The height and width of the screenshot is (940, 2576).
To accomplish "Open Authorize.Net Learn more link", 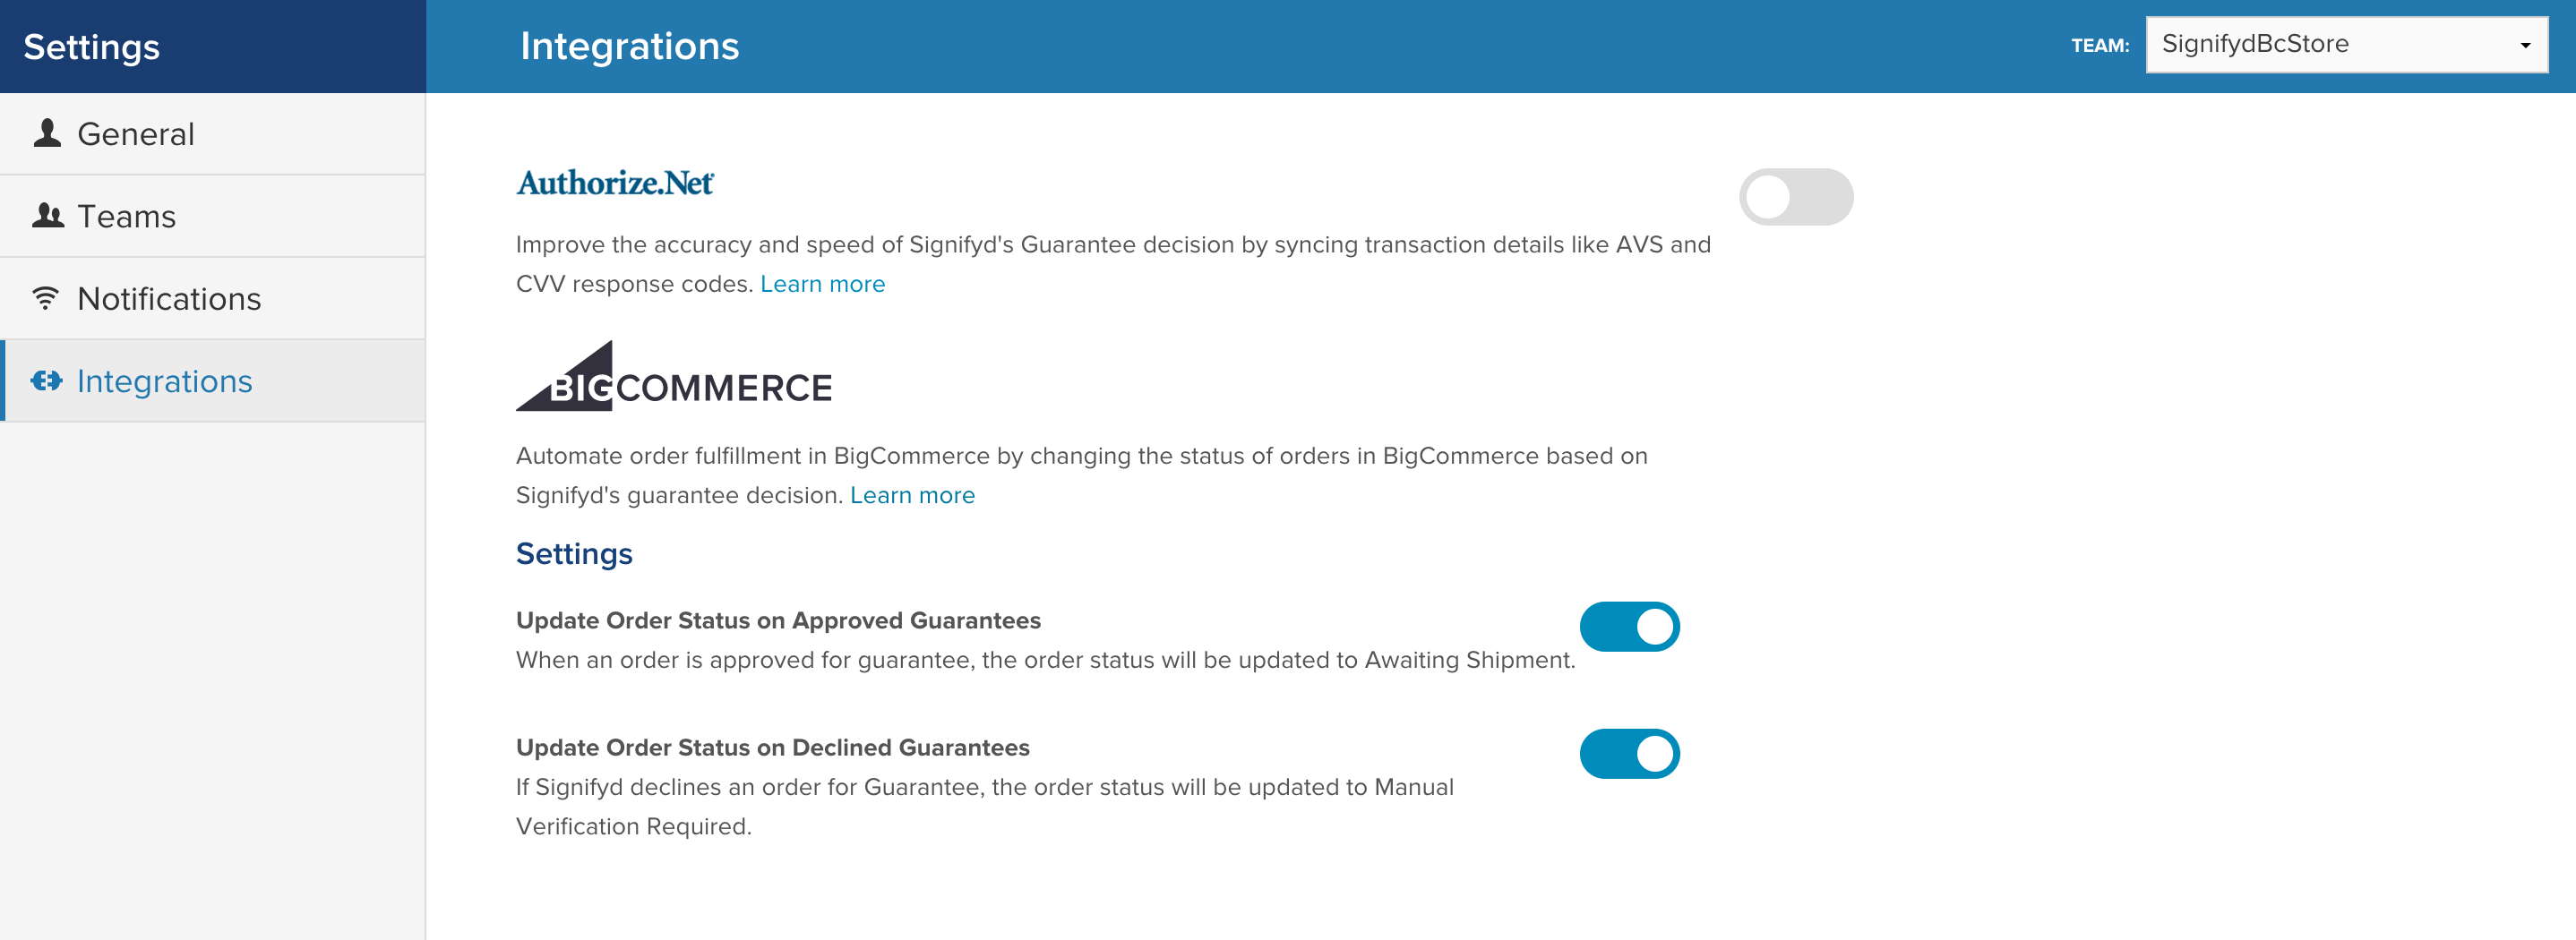I will [x=822, y=284].
